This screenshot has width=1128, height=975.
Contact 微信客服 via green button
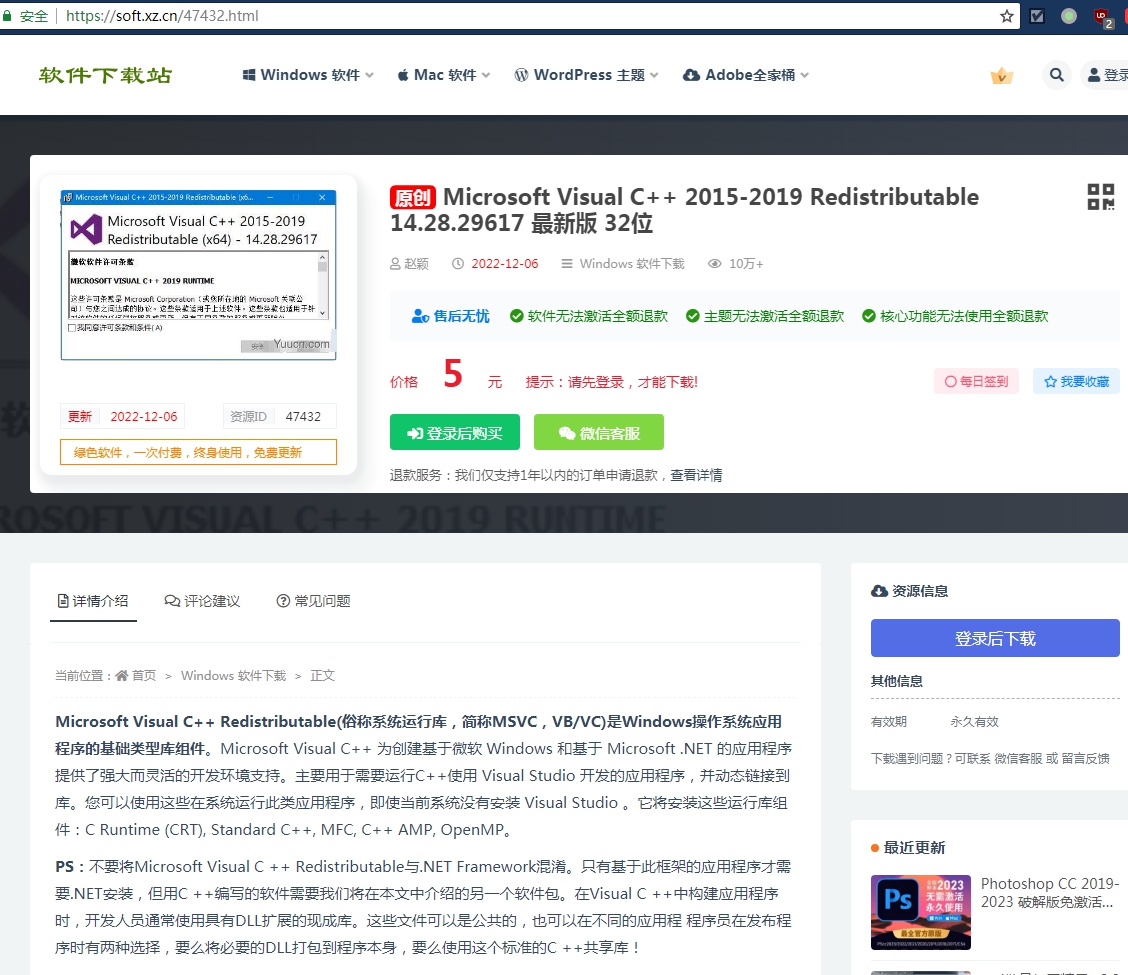point(599,432)
